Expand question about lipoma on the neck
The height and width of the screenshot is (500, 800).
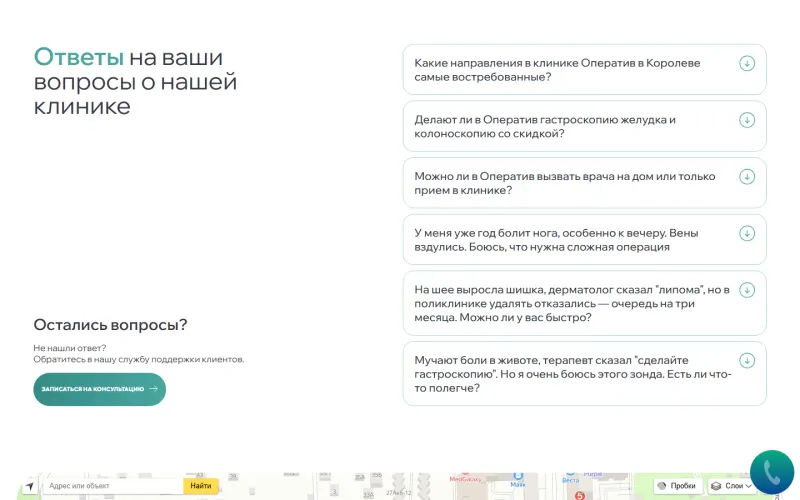pyautogui.click(x=584, y=303)
